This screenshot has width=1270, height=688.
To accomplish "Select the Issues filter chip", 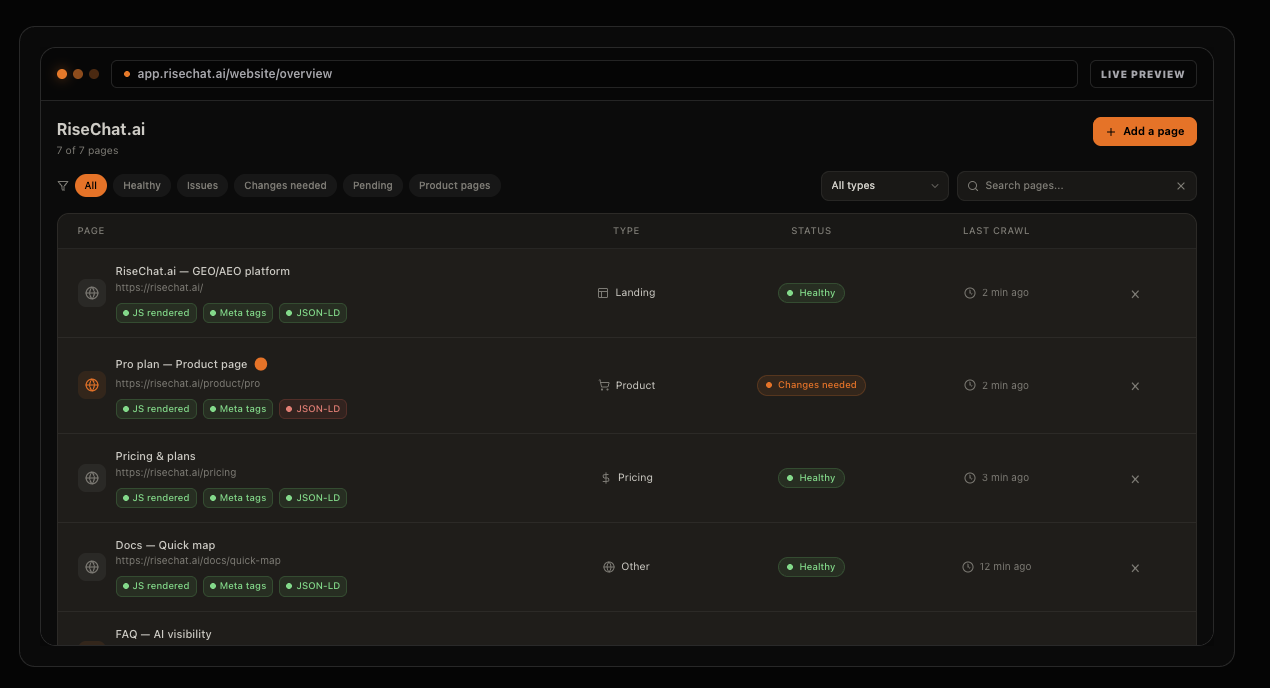I will 202,186.
